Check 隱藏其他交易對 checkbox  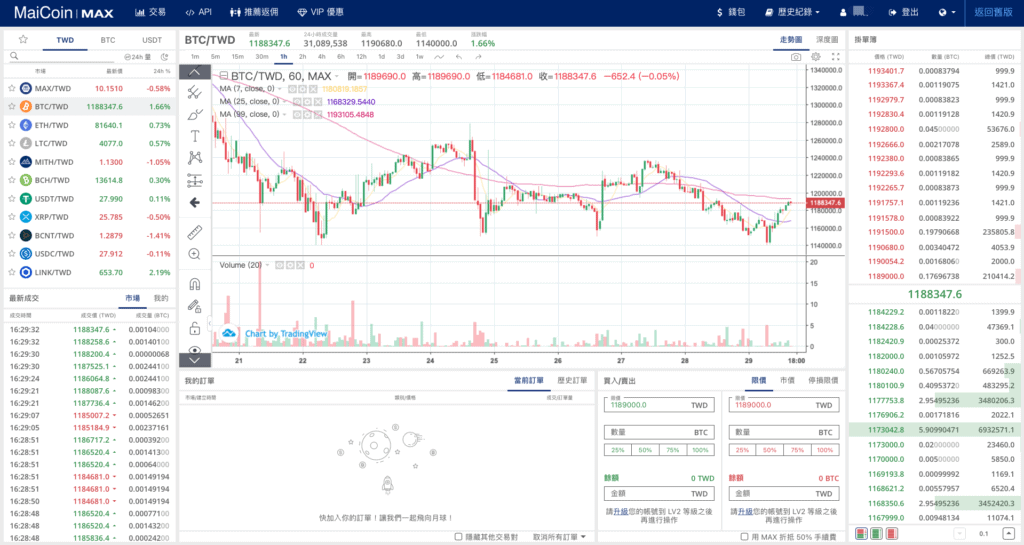(x=458, y=537)
